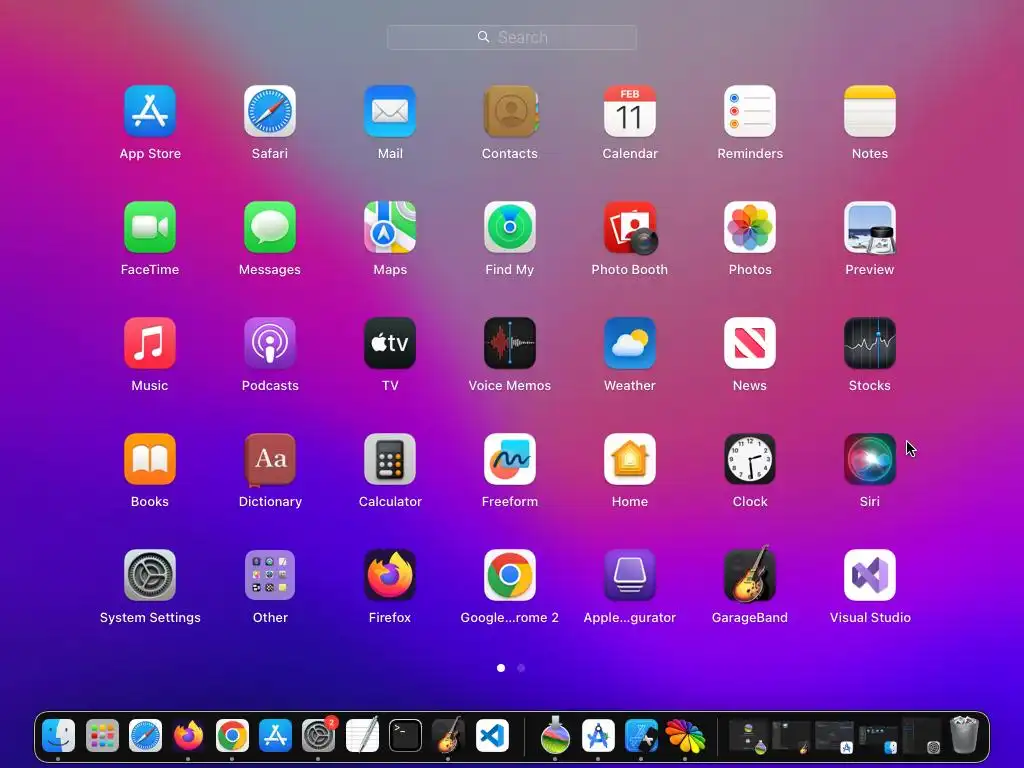The image size is (1024, 768).
Task: Open Voice Memos
Action: pyautogui.click(x=510, y=343)
